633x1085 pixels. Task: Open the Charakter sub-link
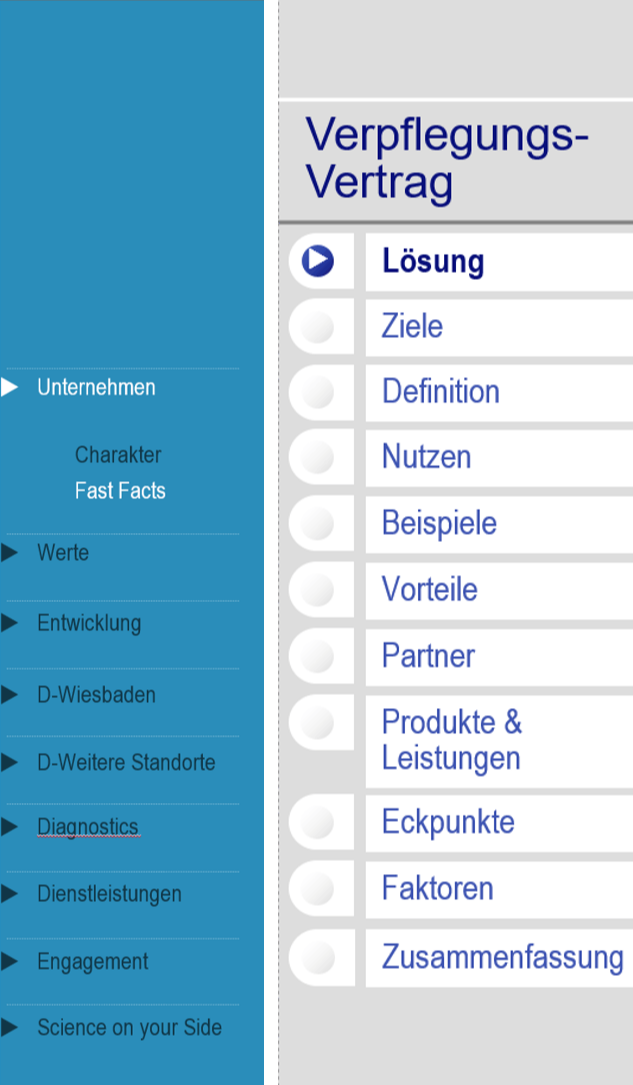[x=118, y=455]
